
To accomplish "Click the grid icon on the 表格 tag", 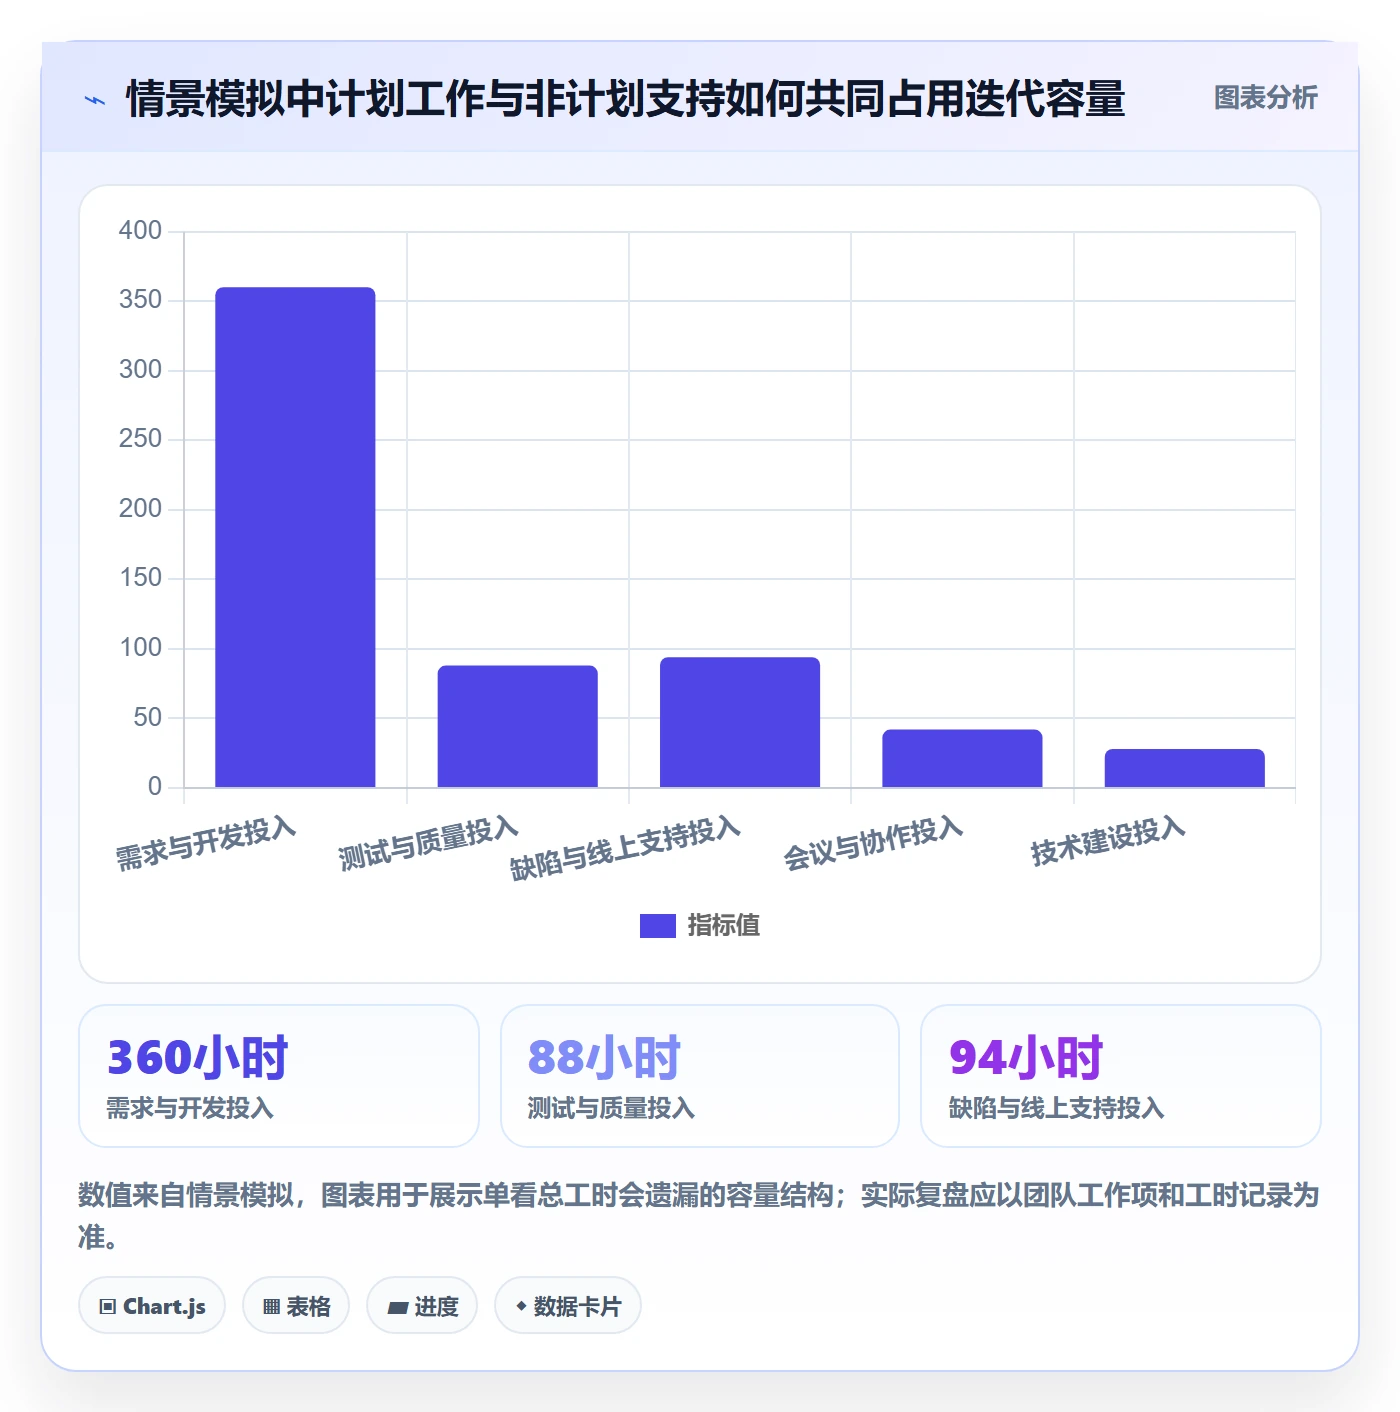I will tap(271, 1306).
